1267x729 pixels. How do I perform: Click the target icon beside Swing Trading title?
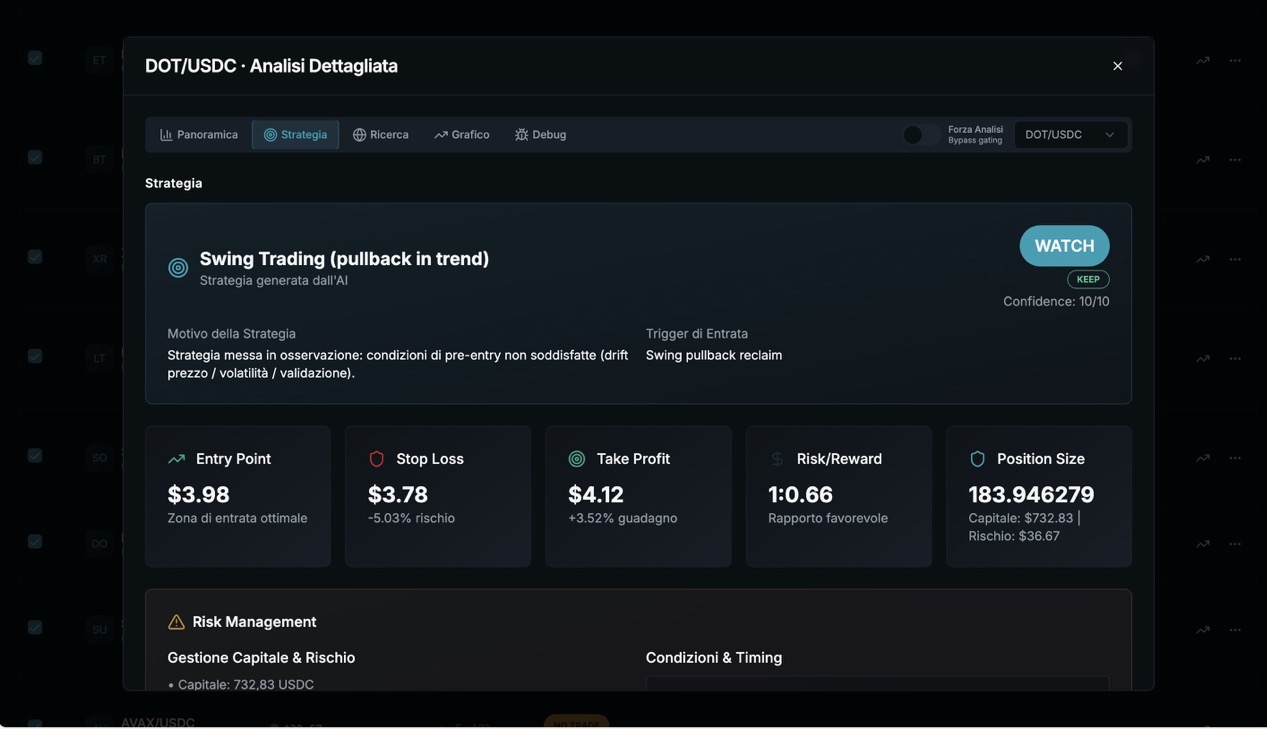(178, 268)
